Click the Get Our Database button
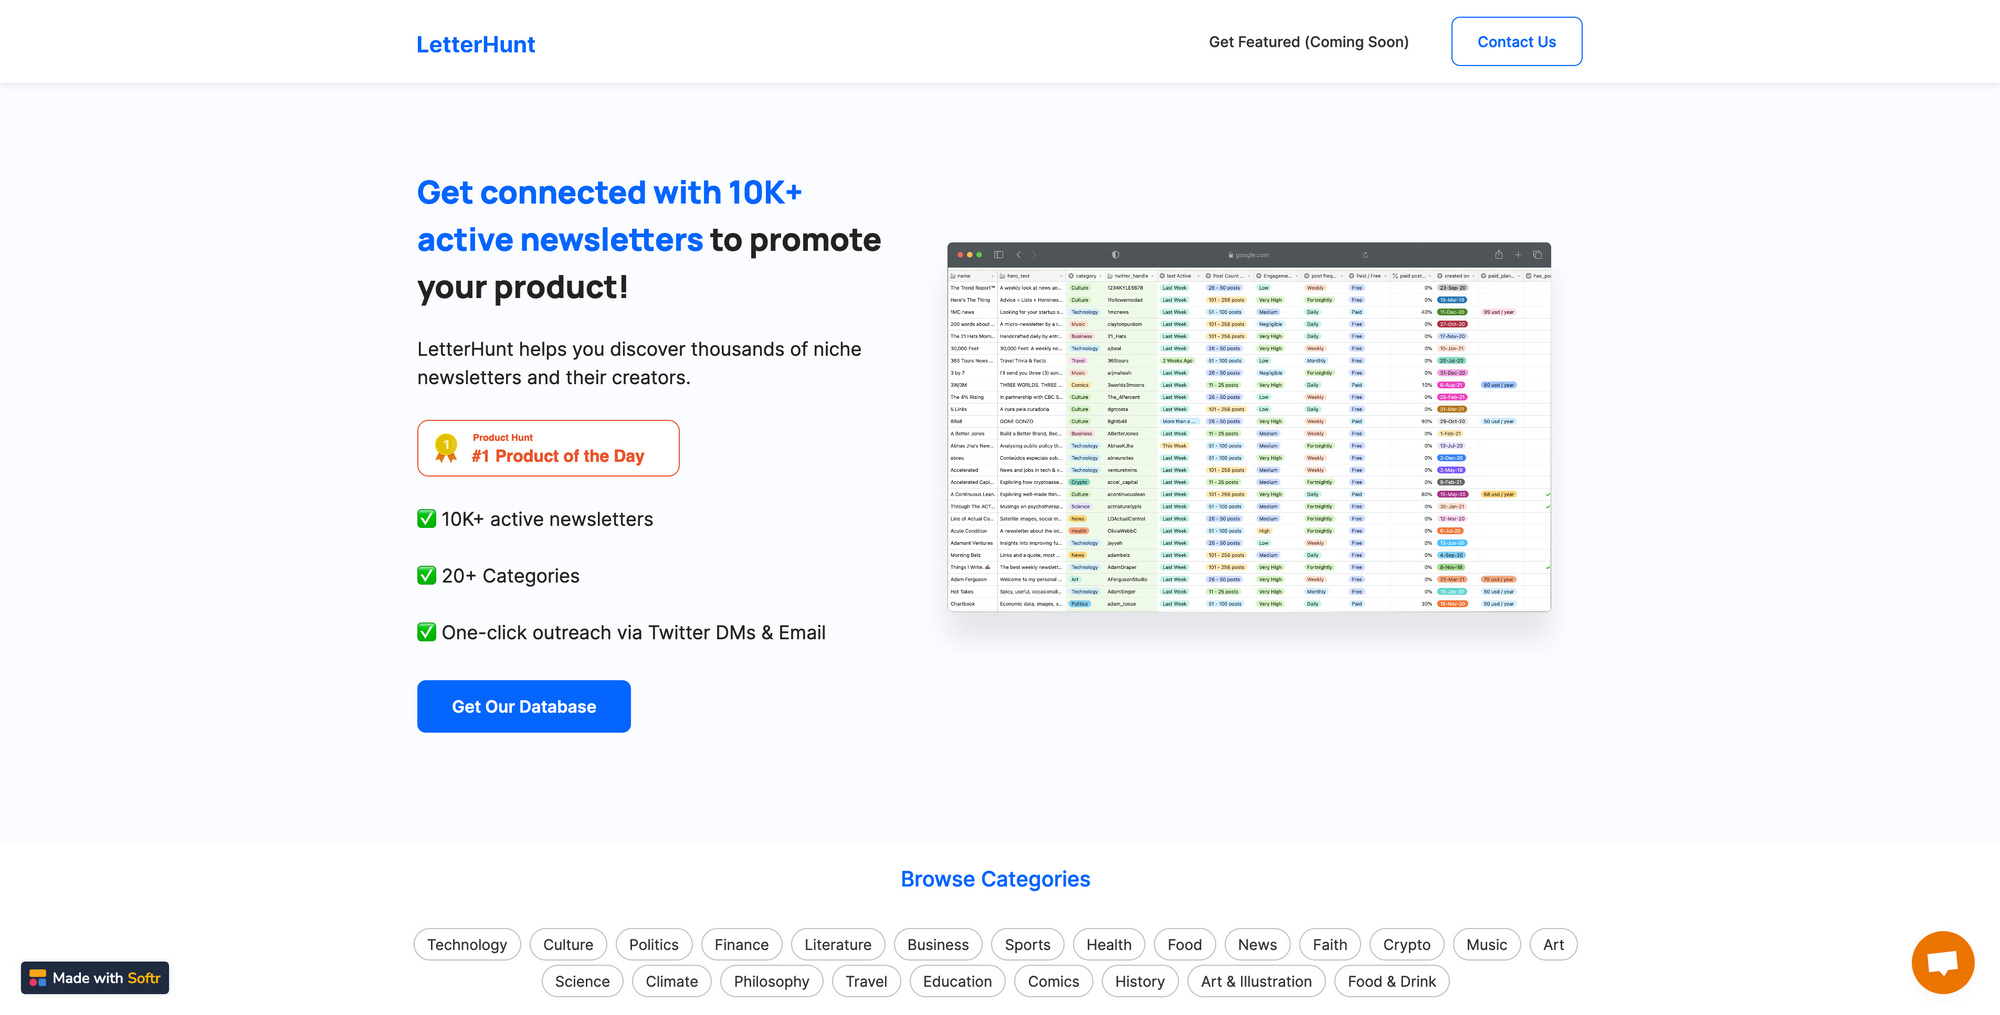The image size is (2000, 1015). [x=523, y=707]
